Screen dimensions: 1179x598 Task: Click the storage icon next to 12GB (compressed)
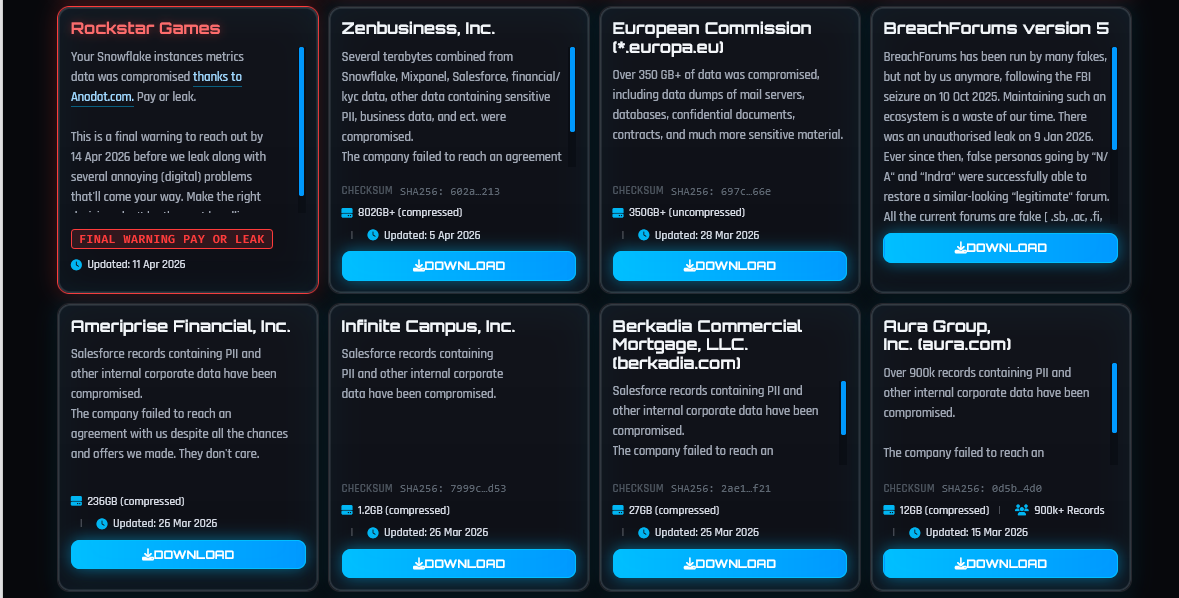coord(890,510)
